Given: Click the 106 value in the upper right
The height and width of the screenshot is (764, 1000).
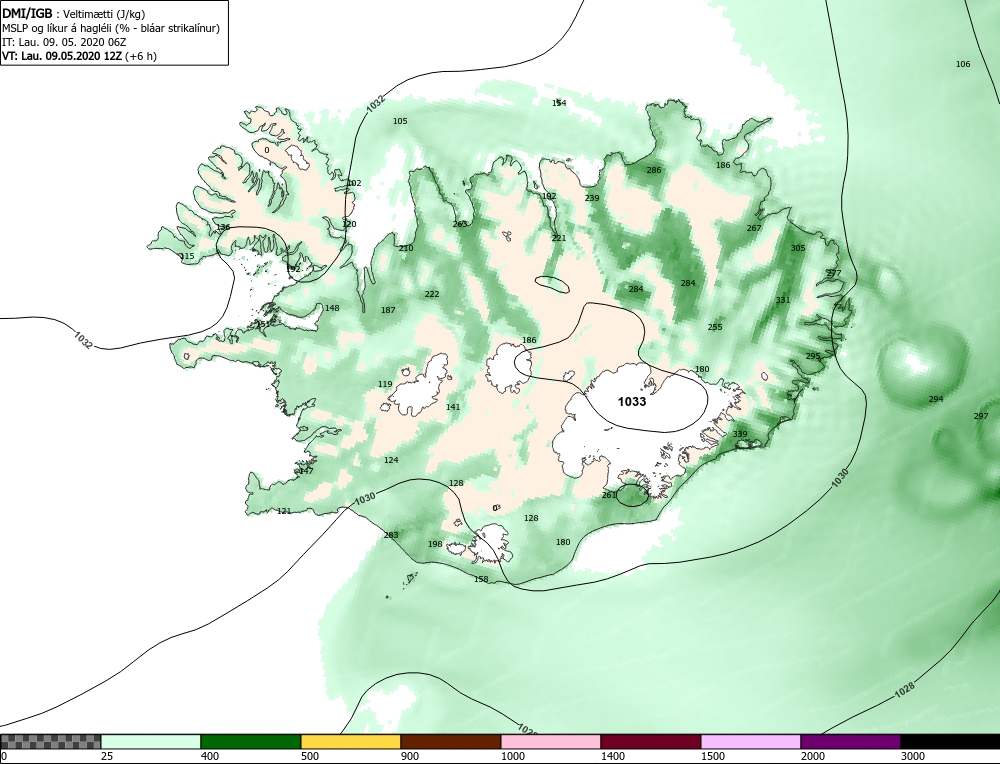Looking at the screenshot, I should point(963,64).
